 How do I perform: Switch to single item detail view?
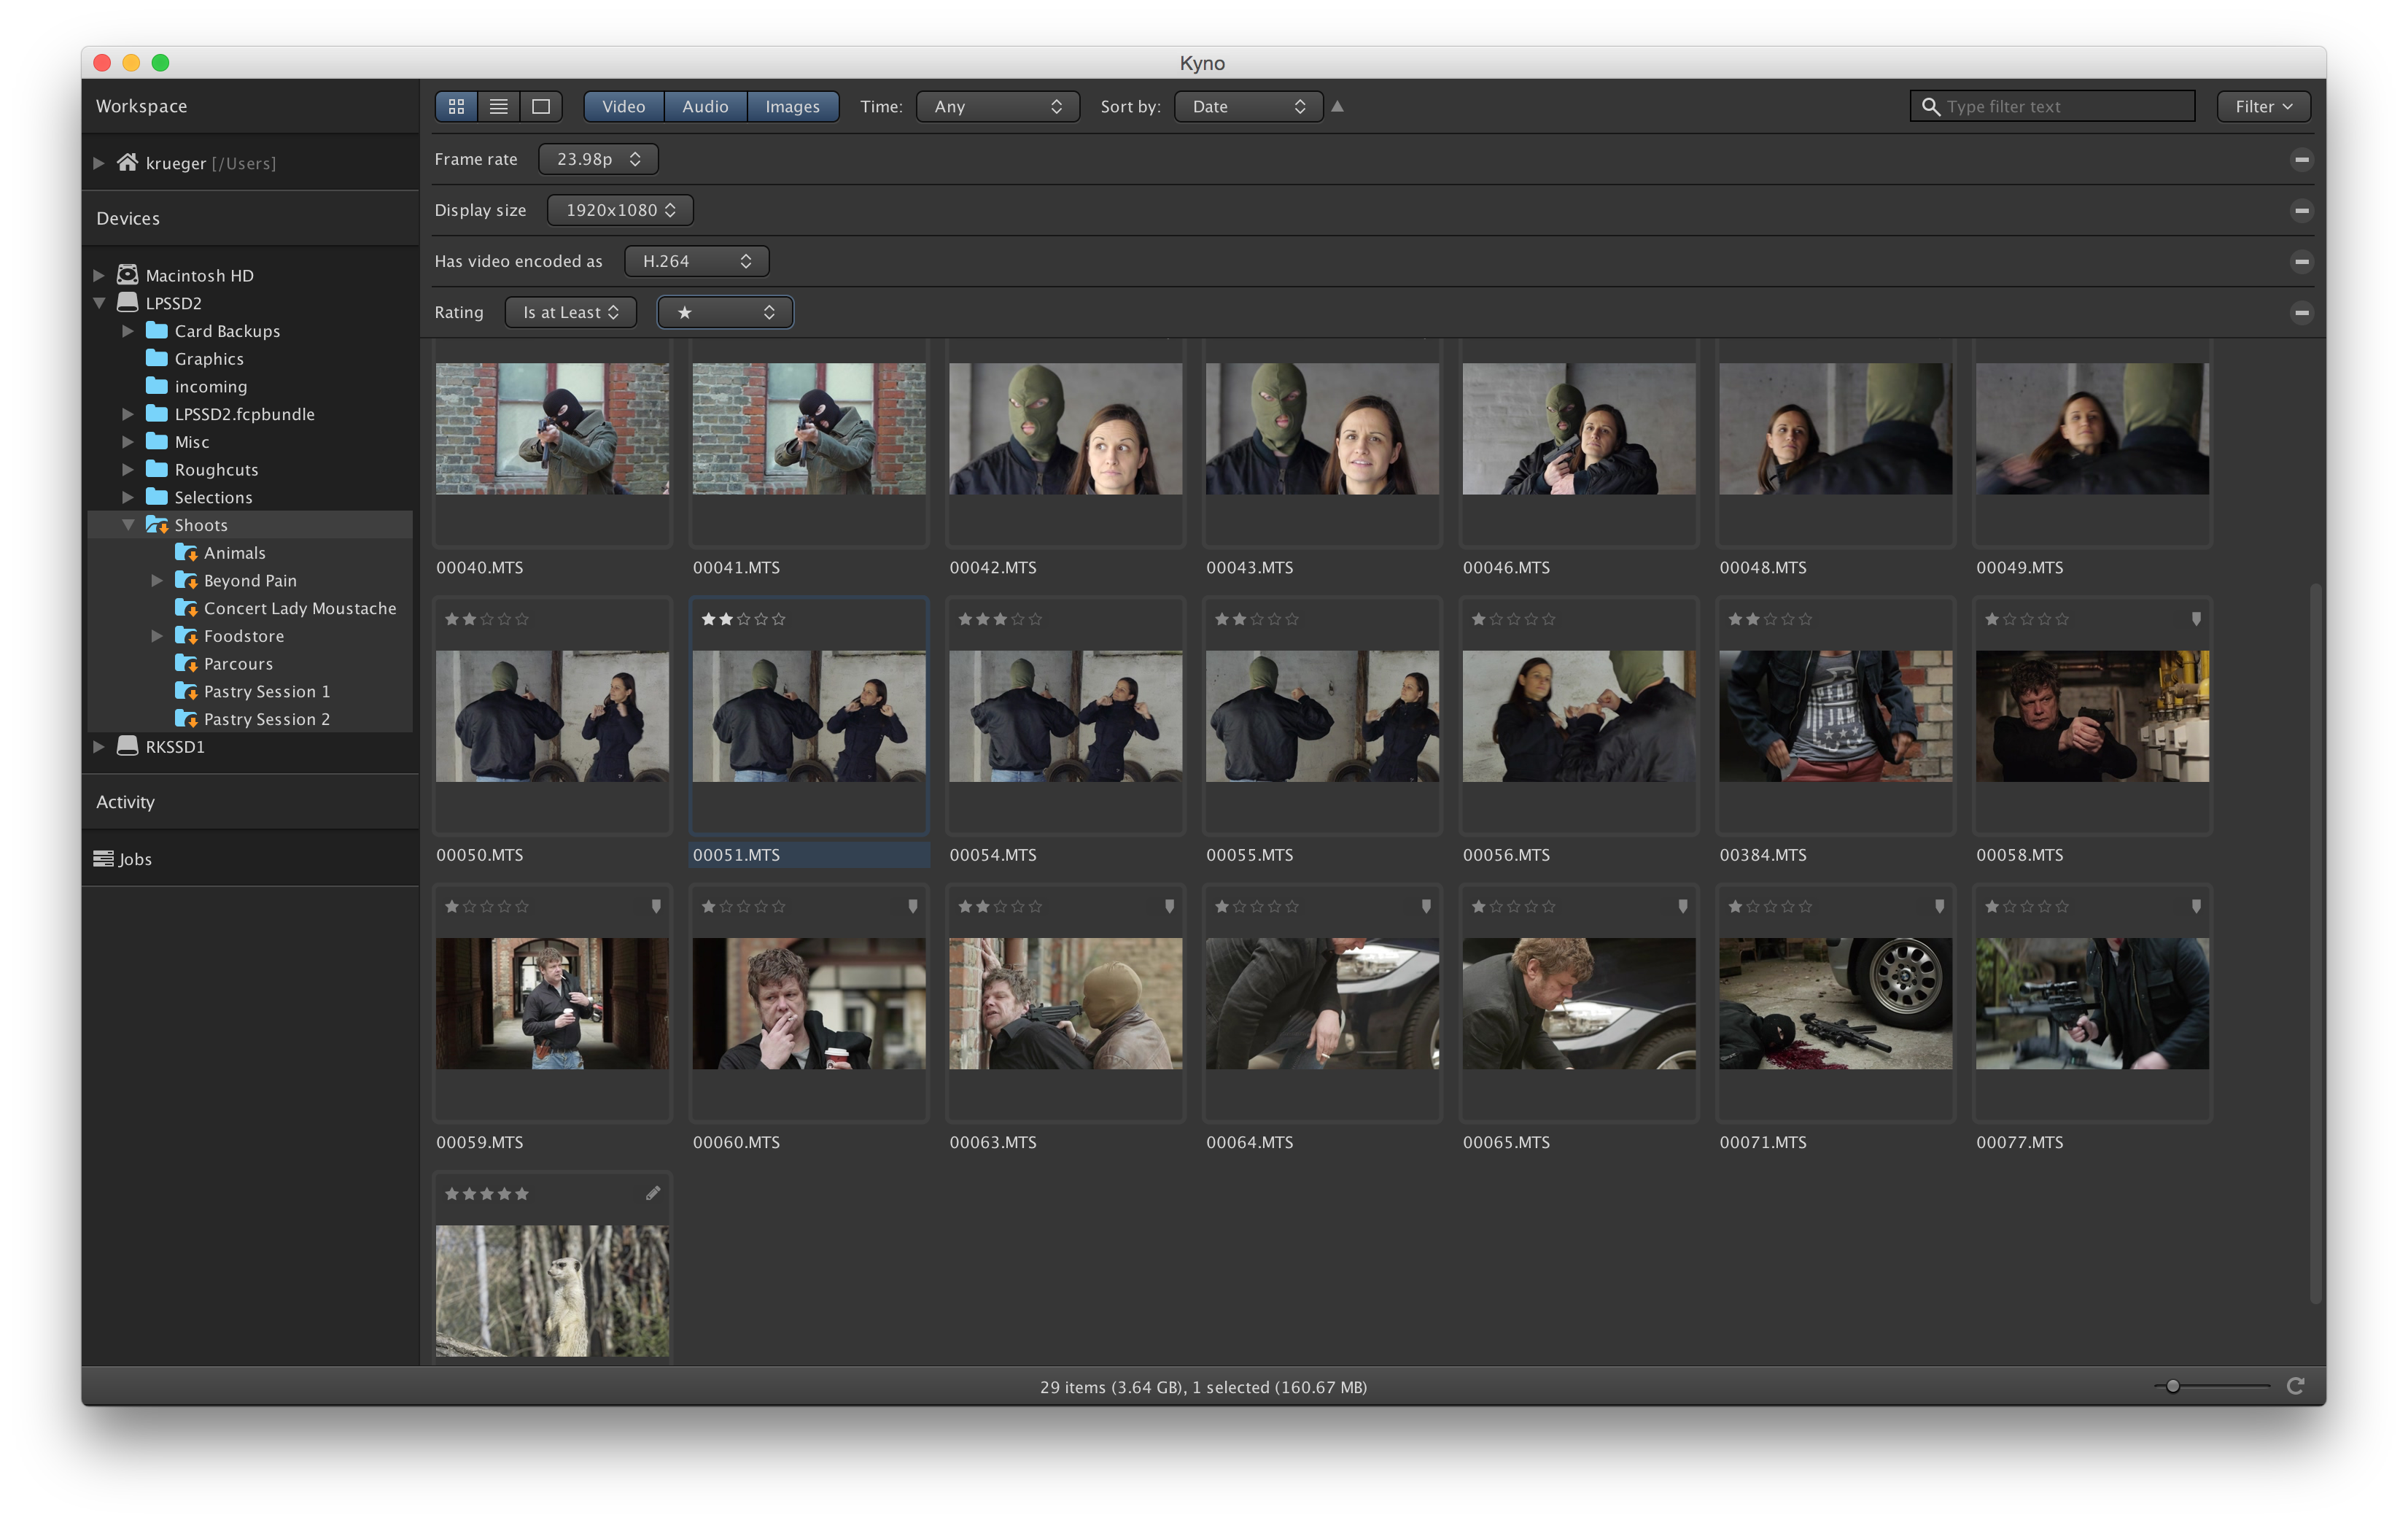point(541,106)
